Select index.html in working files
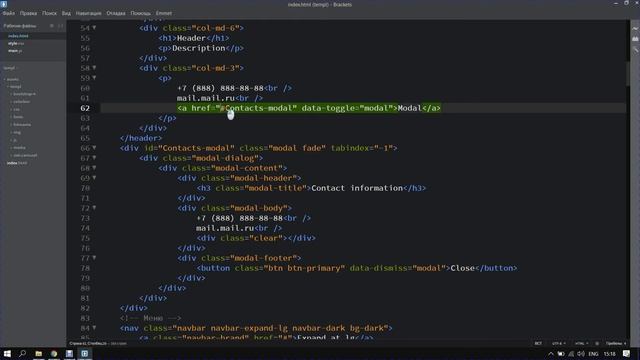640x360 pixels. (18, 36)
